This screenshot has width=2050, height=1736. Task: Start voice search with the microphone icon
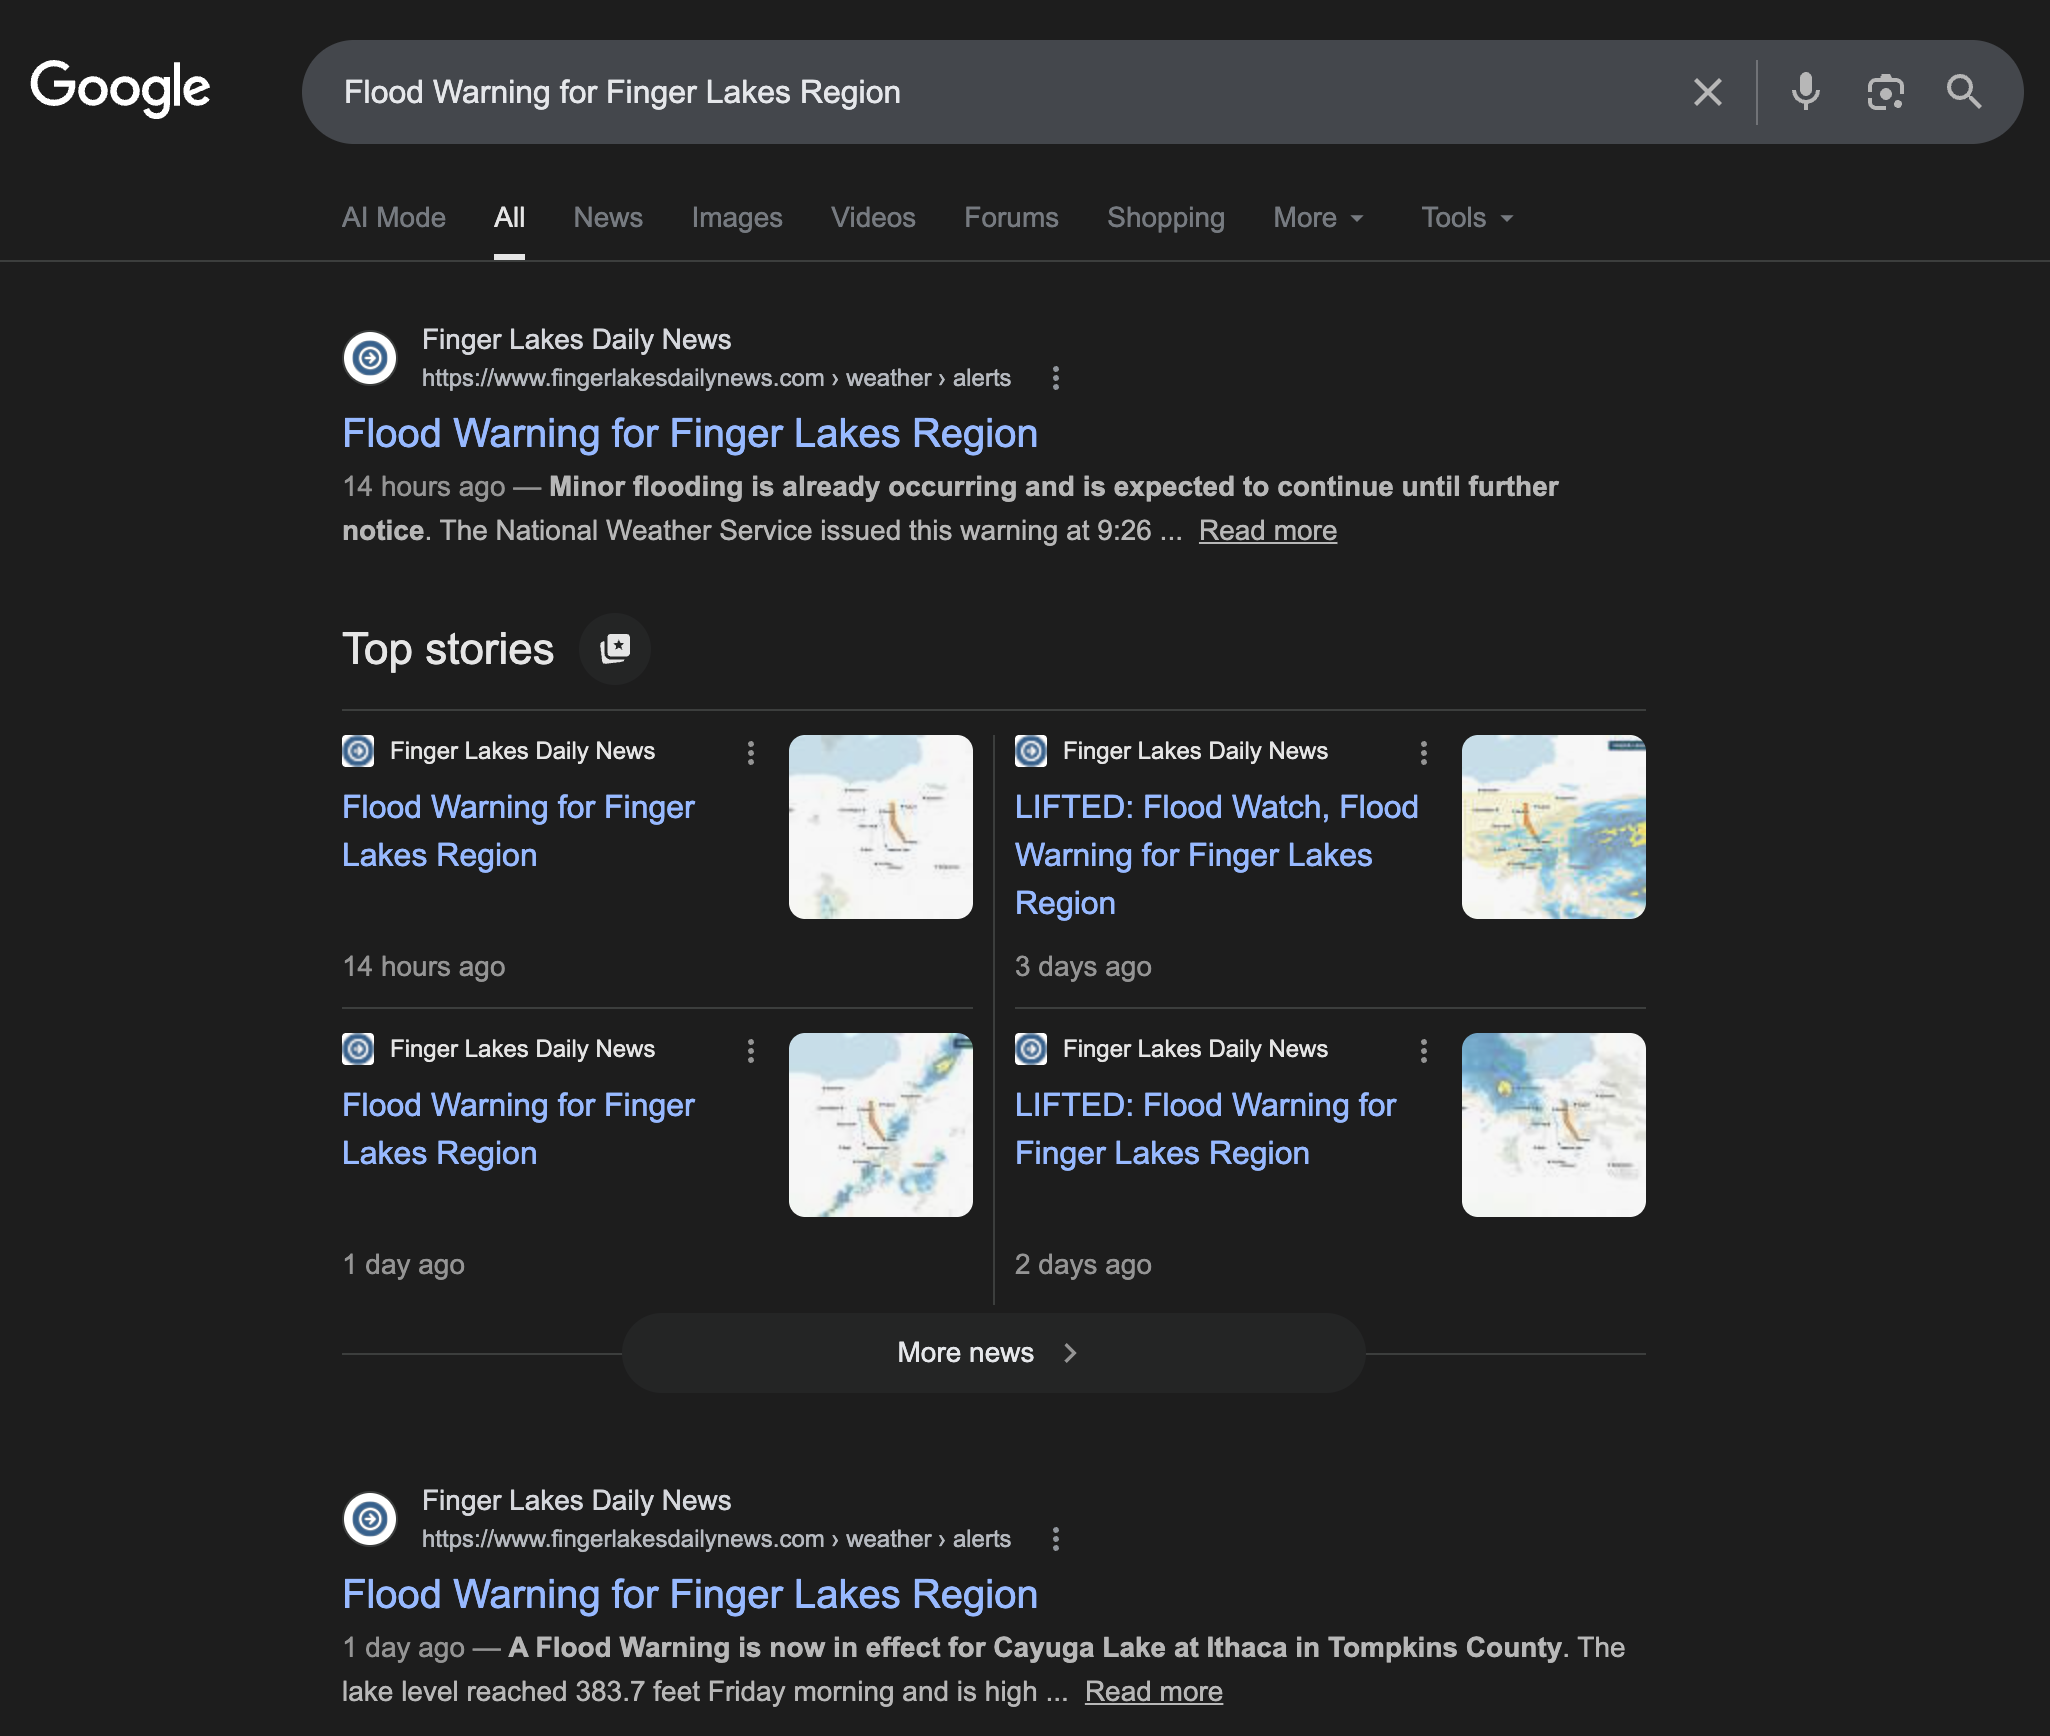[1804, 92]
